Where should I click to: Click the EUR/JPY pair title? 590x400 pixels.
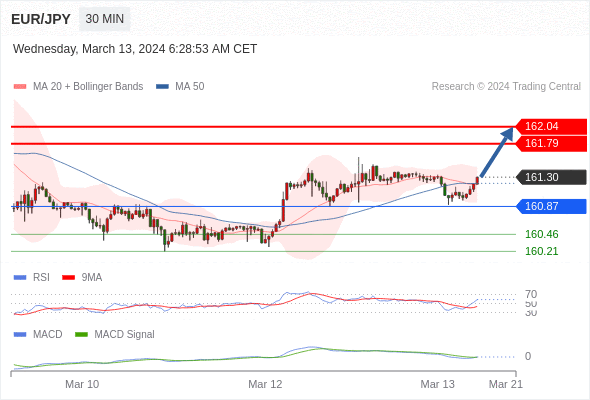[41, 19]
